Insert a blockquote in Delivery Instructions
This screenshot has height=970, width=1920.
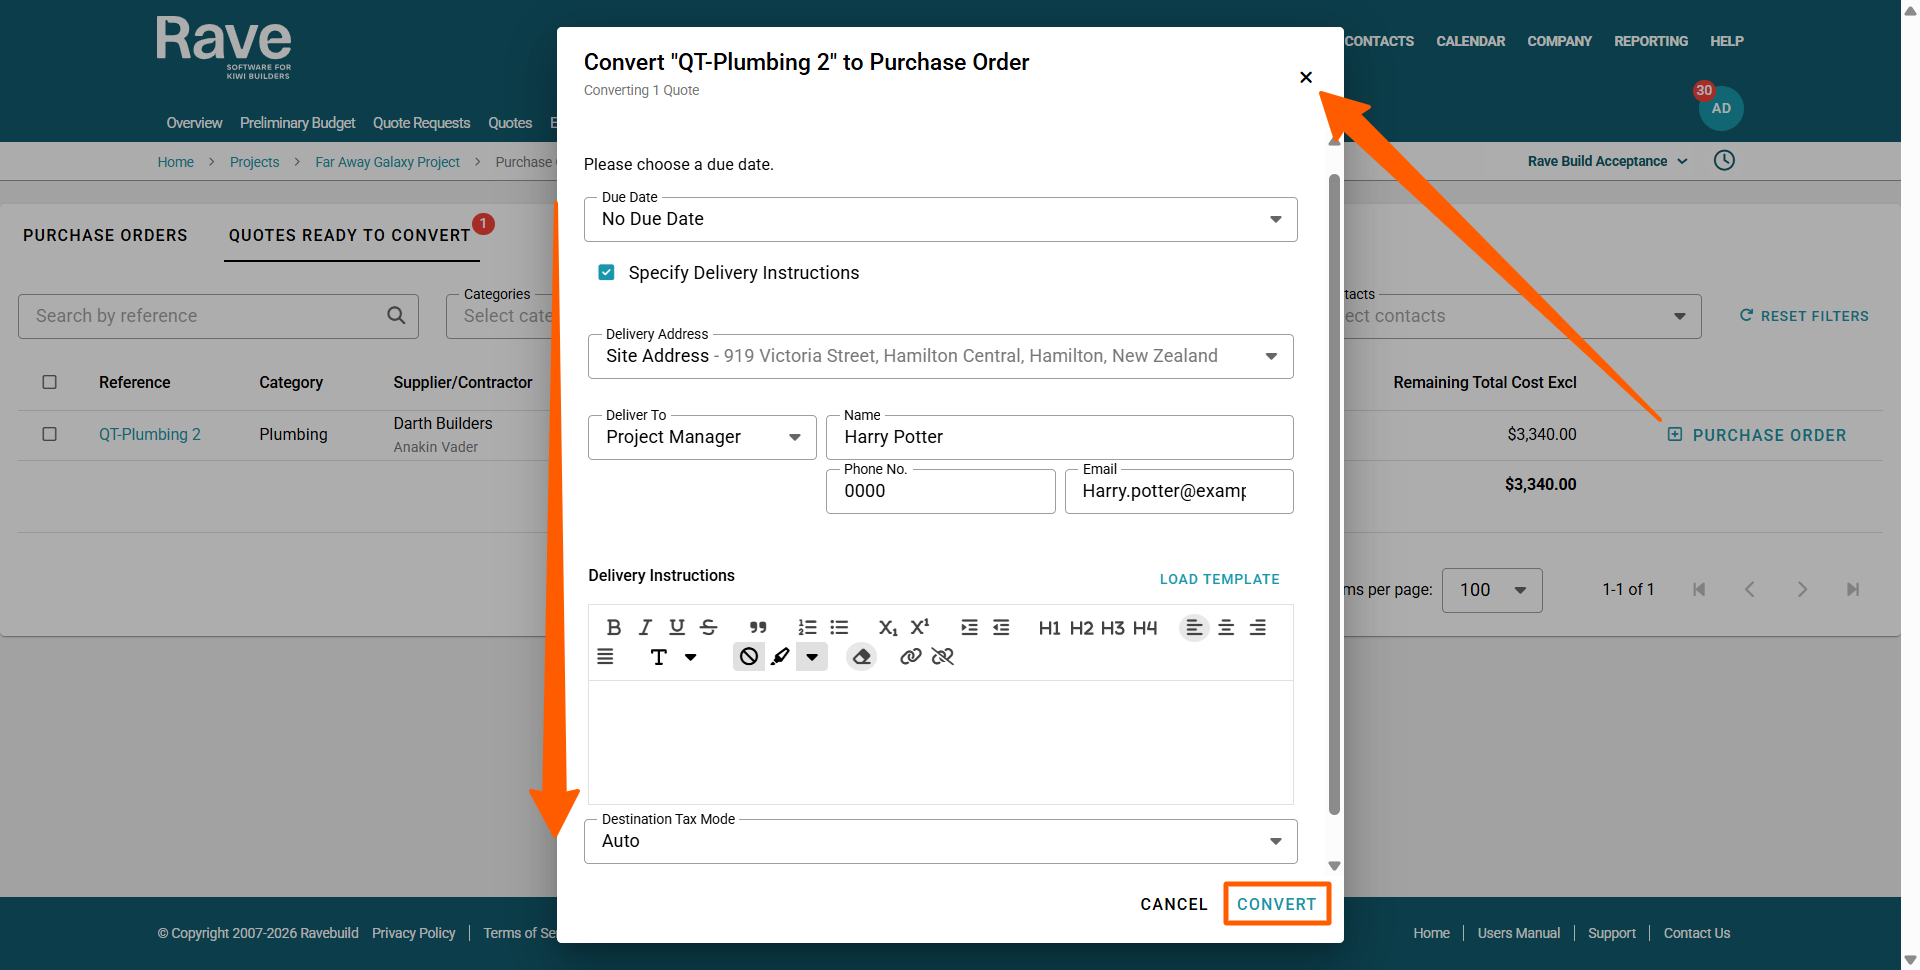(758, 627)
